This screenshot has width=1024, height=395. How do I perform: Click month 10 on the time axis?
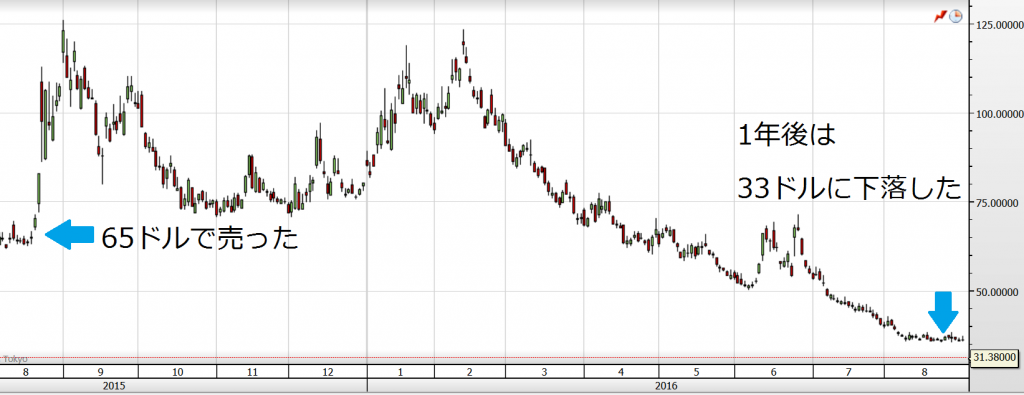(x=177, y=372)
